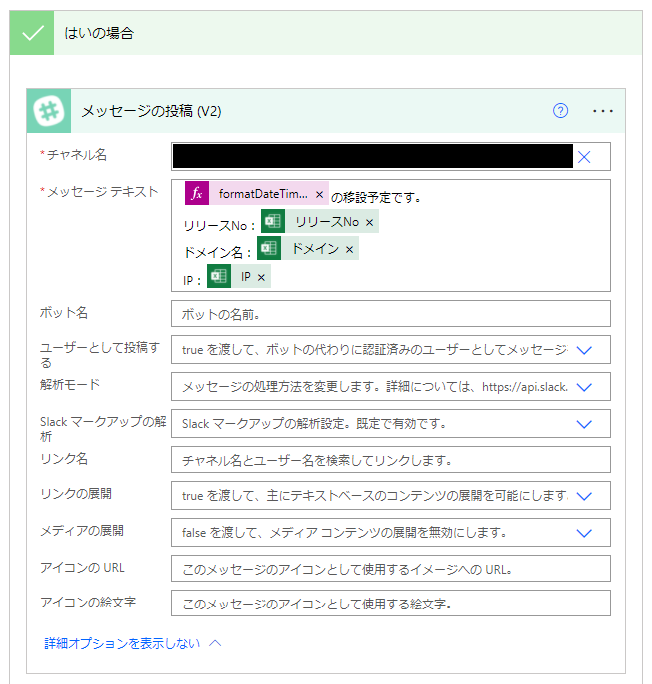Remove the IP dynamic token

[x=261, y=277]
